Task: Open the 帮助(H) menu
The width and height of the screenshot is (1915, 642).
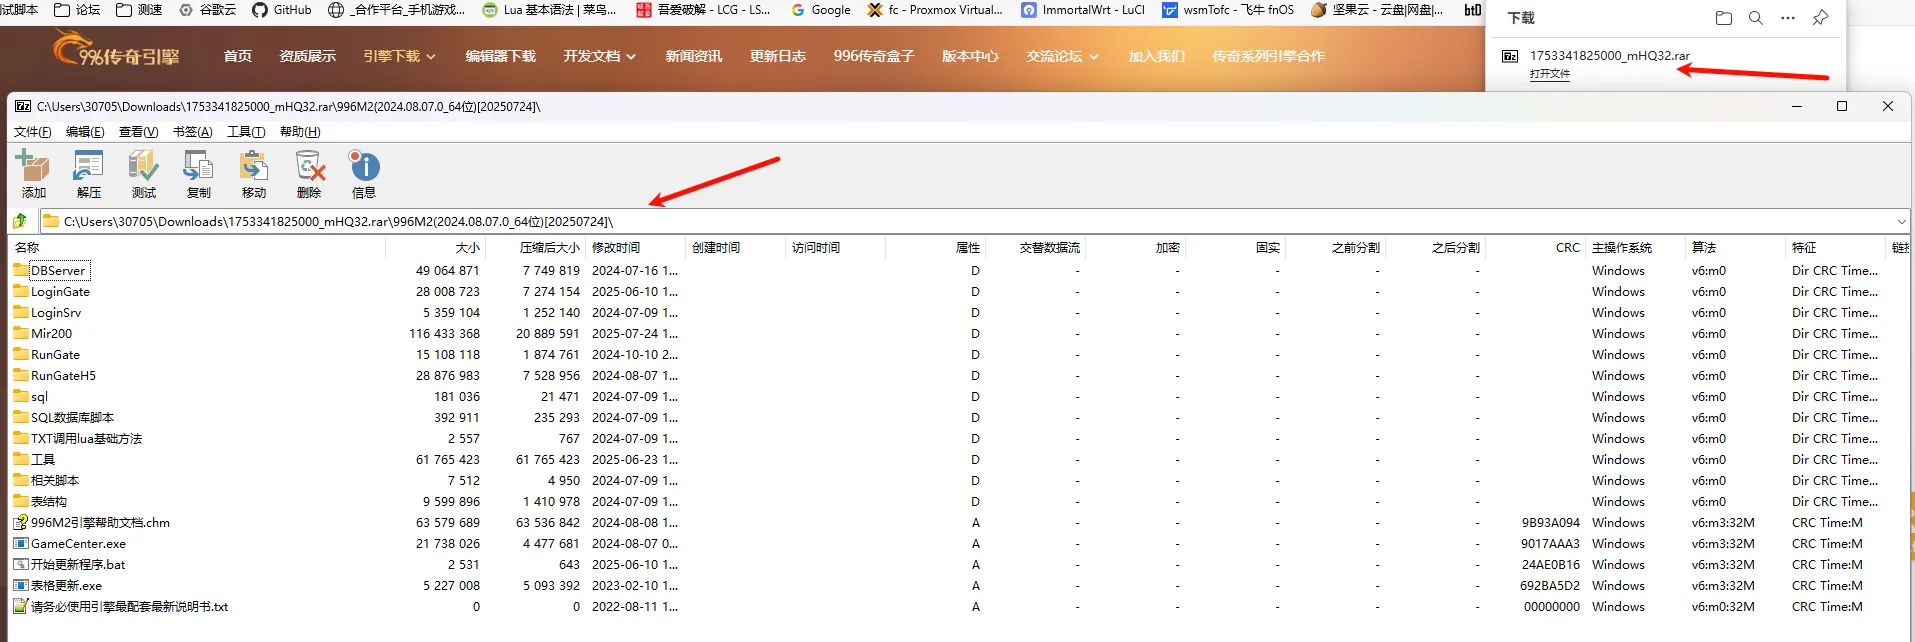Action: (300, 132)
